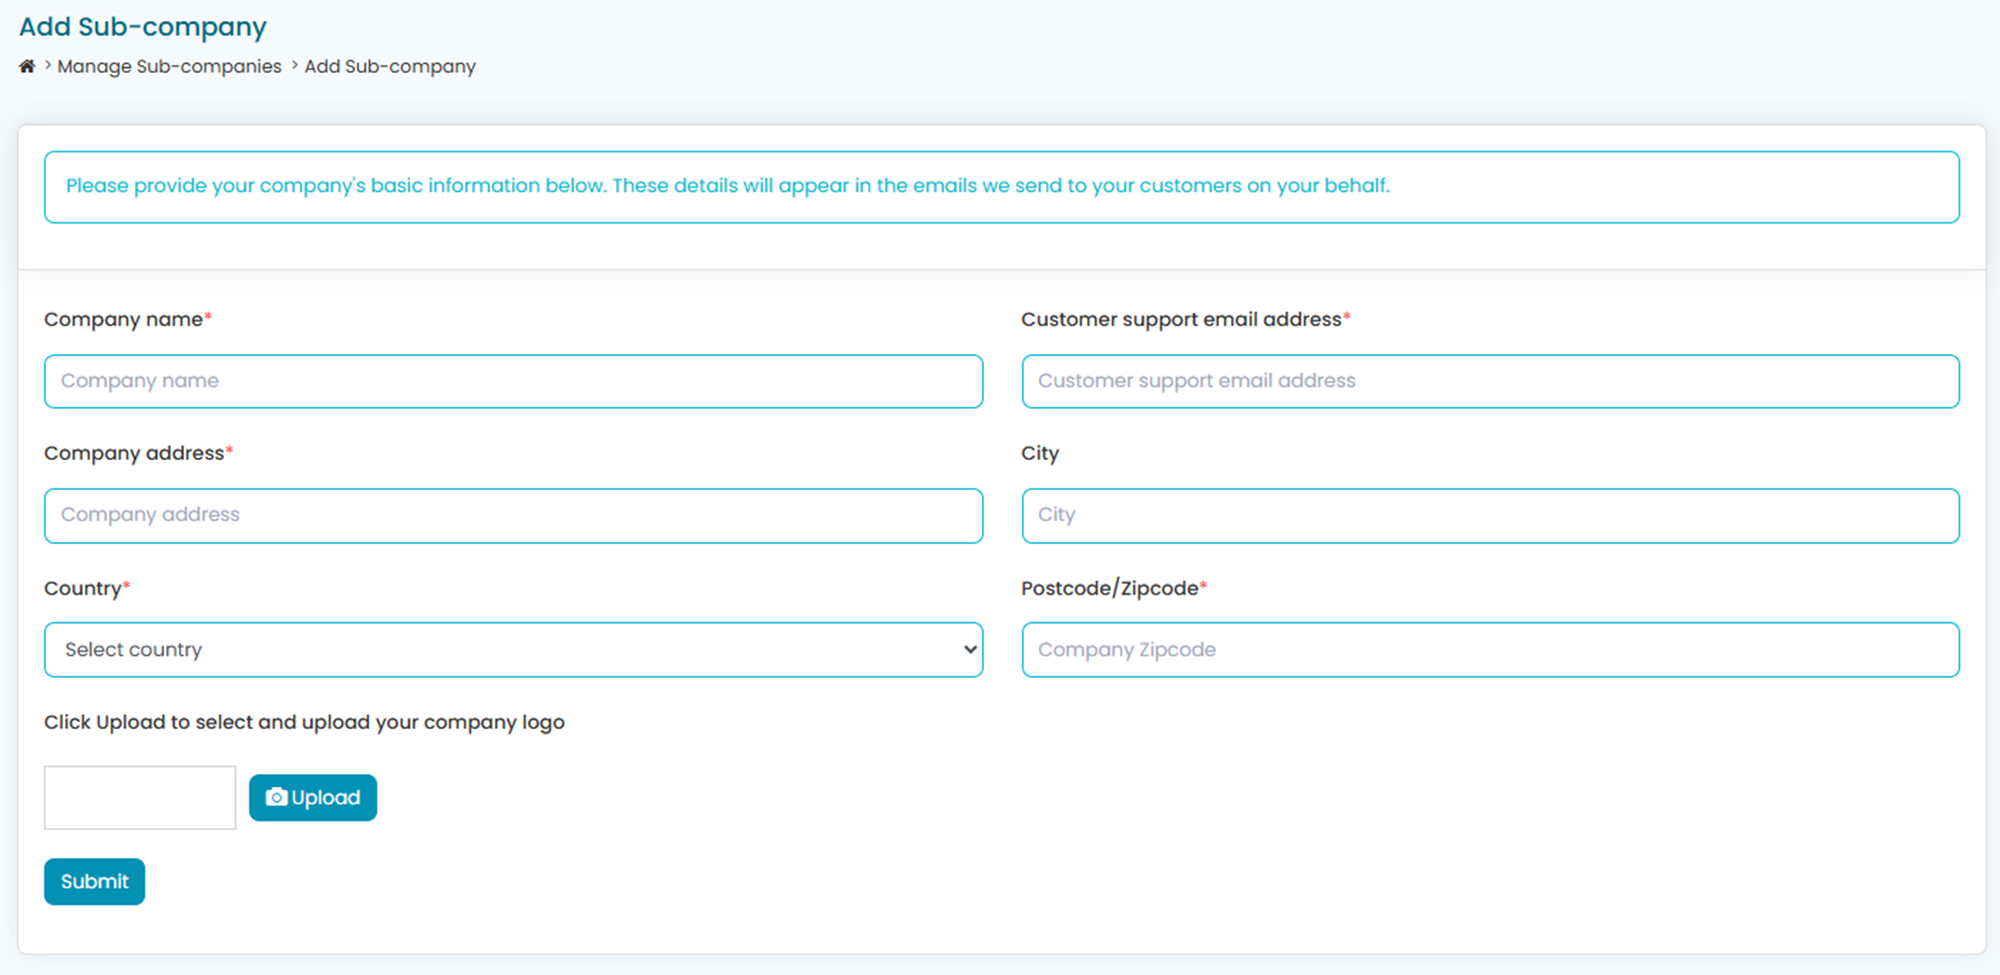Click the empty company logo preview box
The image size is (2000, 975).
click(140, 797)
